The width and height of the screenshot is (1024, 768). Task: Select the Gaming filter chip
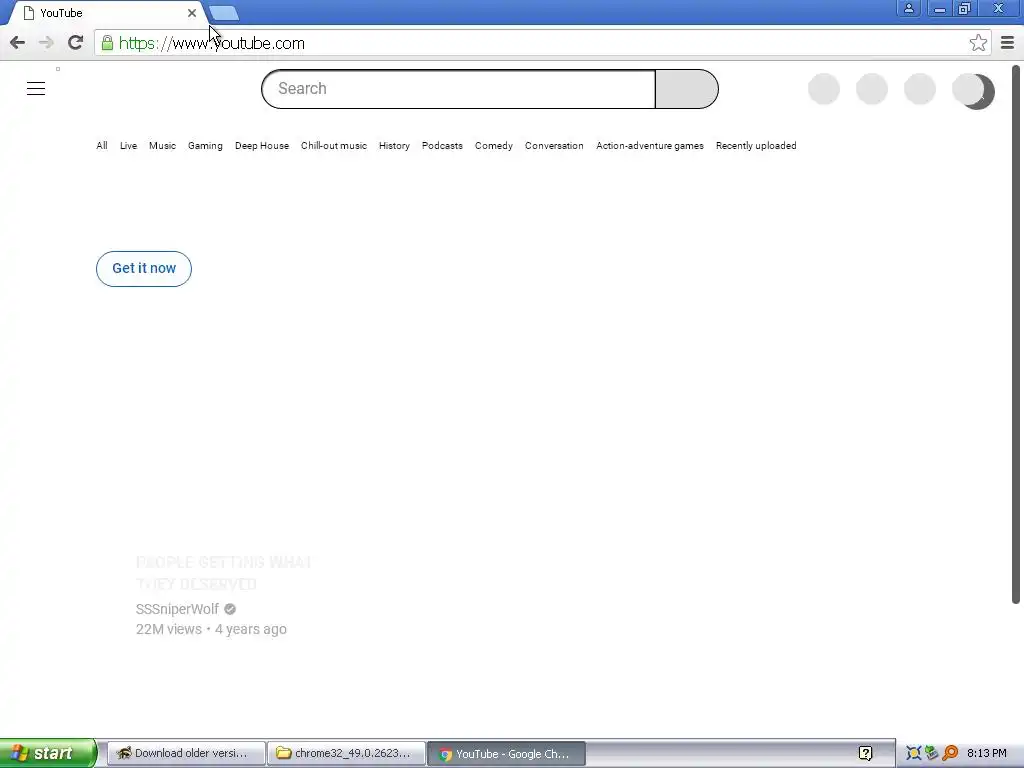[205, 146]
